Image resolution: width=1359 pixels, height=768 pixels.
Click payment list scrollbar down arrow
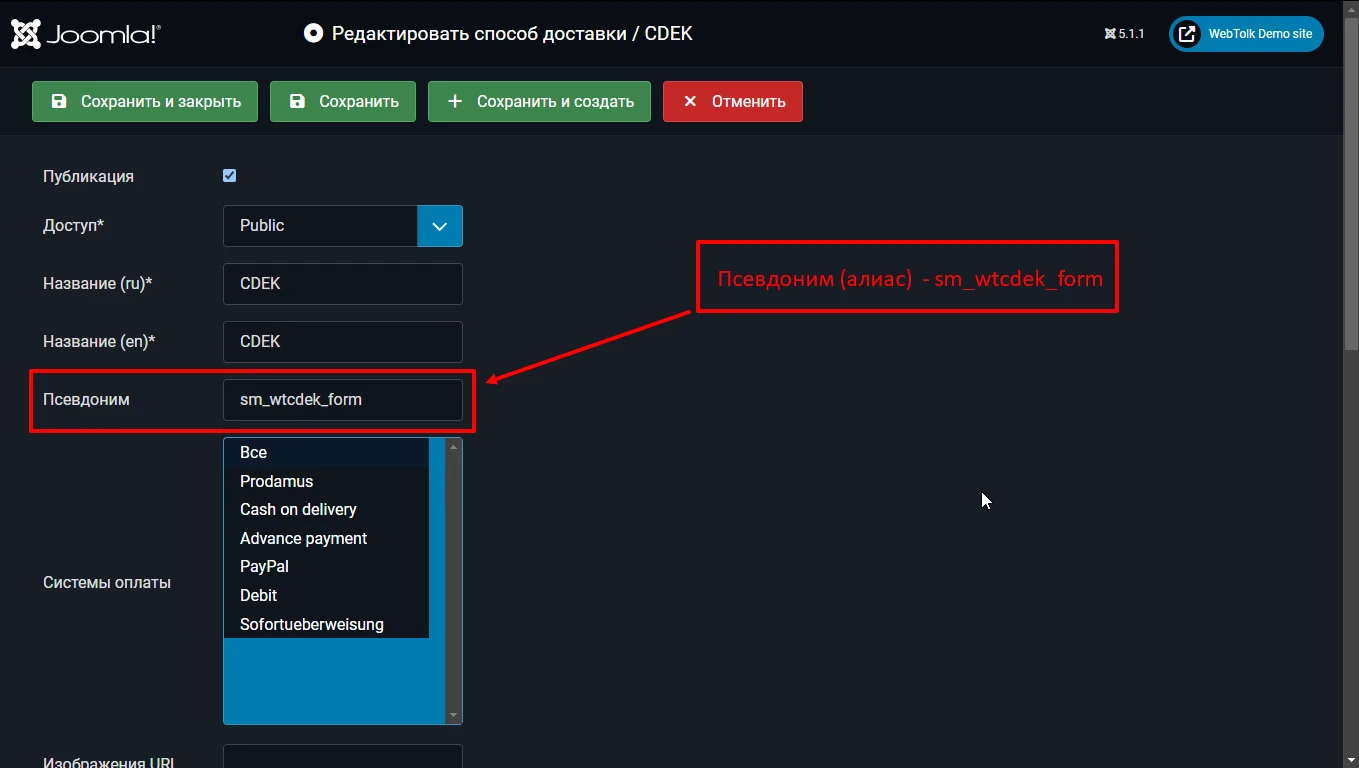(454, 715)
